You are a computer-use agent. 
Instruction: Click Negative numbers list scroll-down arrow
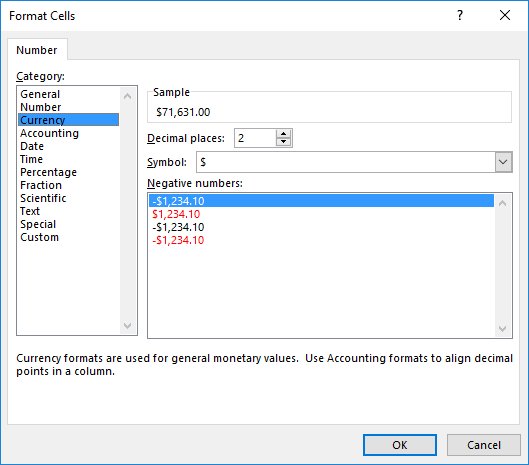click(502, 329)
